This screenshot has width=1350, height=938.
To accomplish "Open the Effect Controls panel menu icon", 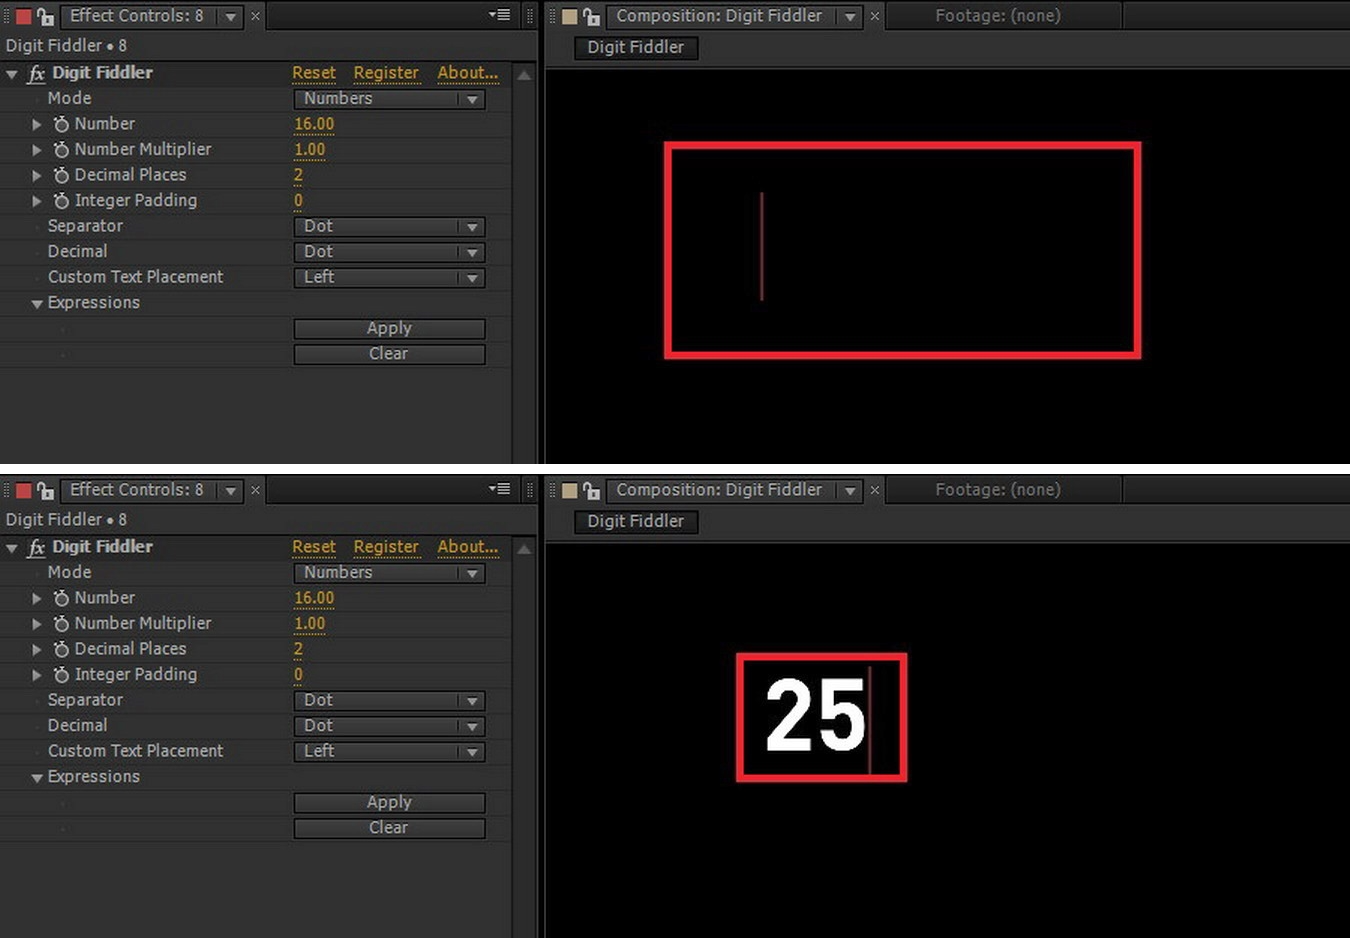I will 498,14.
